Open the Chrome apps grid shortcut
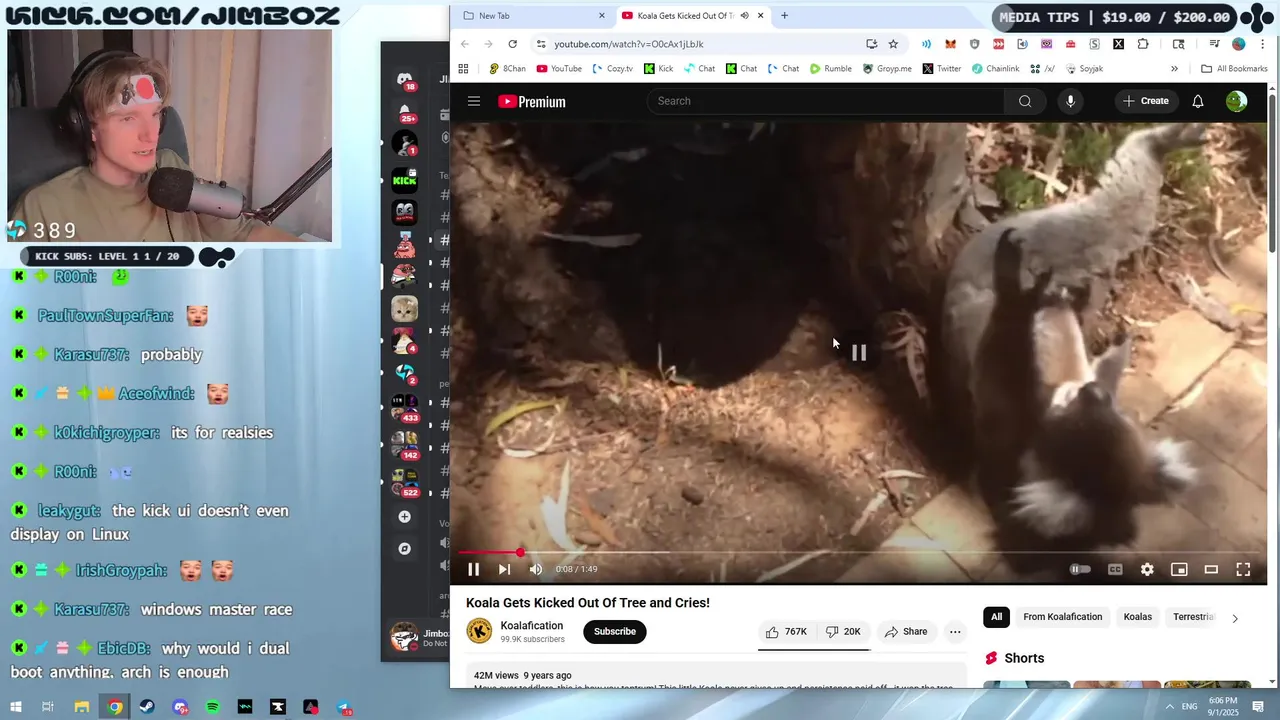 (x=463, y=69)
